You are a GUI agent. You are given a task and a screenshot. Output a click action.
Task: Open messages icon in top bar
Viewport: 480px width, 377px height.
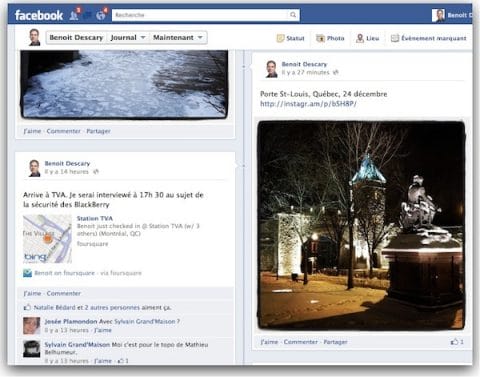[88, 15]
